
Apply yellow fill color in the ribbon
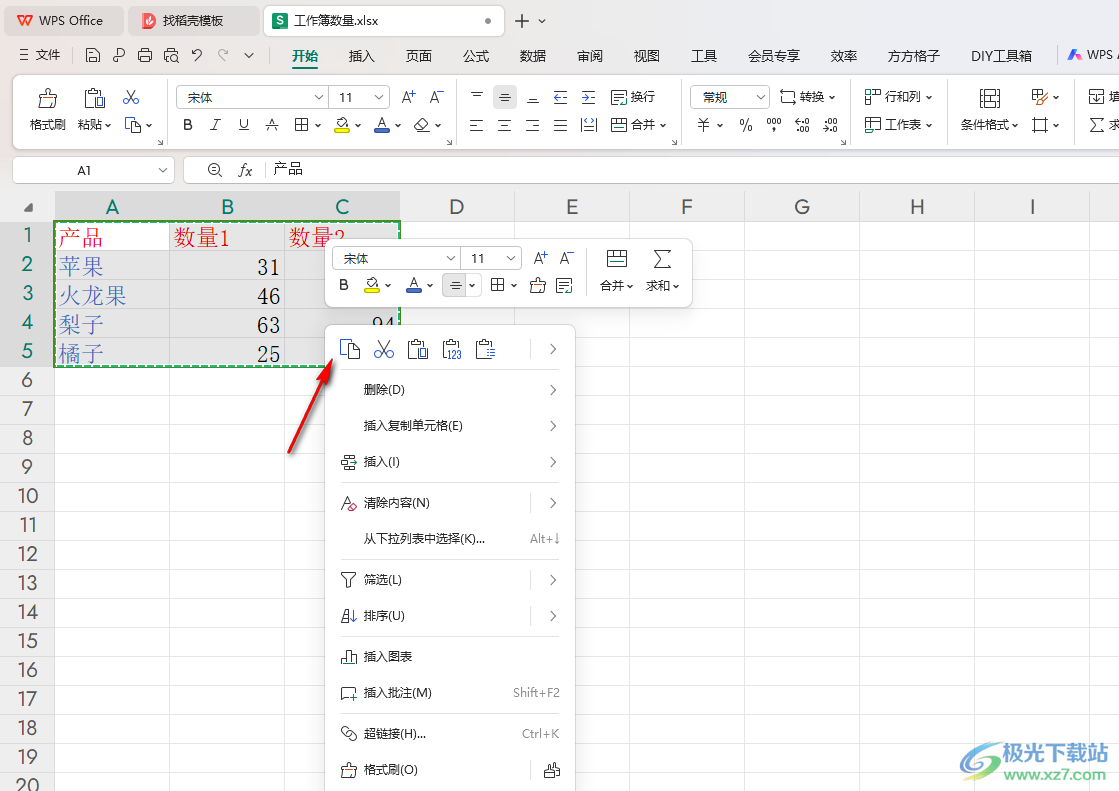[342, 125]
